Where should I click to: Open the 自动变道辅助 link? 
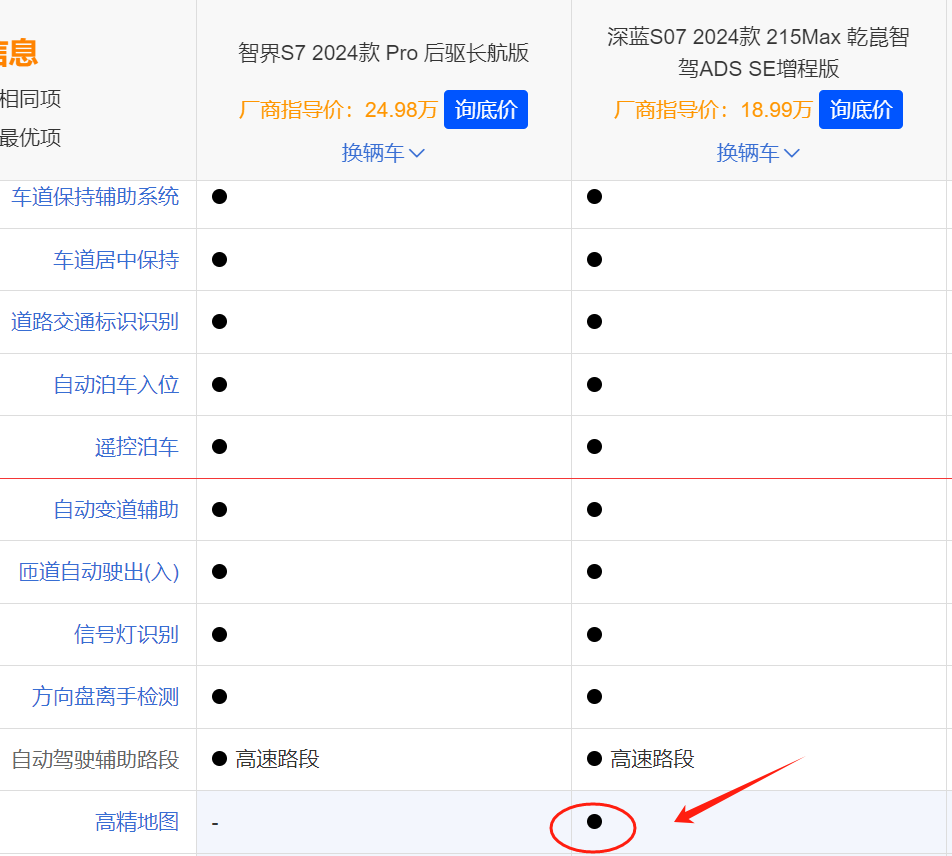[116, 509]
